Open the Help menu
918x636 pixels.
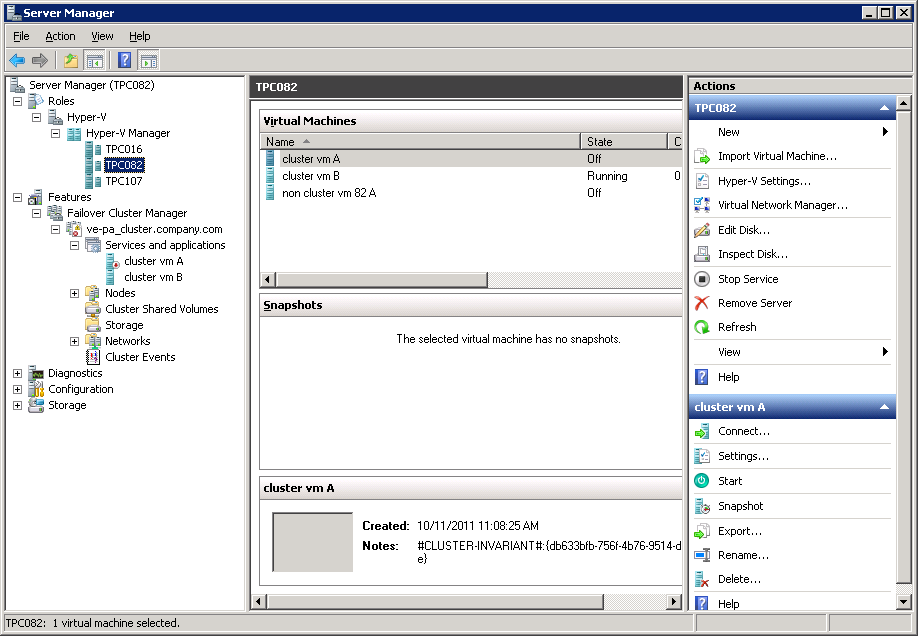tap(139, 36)
